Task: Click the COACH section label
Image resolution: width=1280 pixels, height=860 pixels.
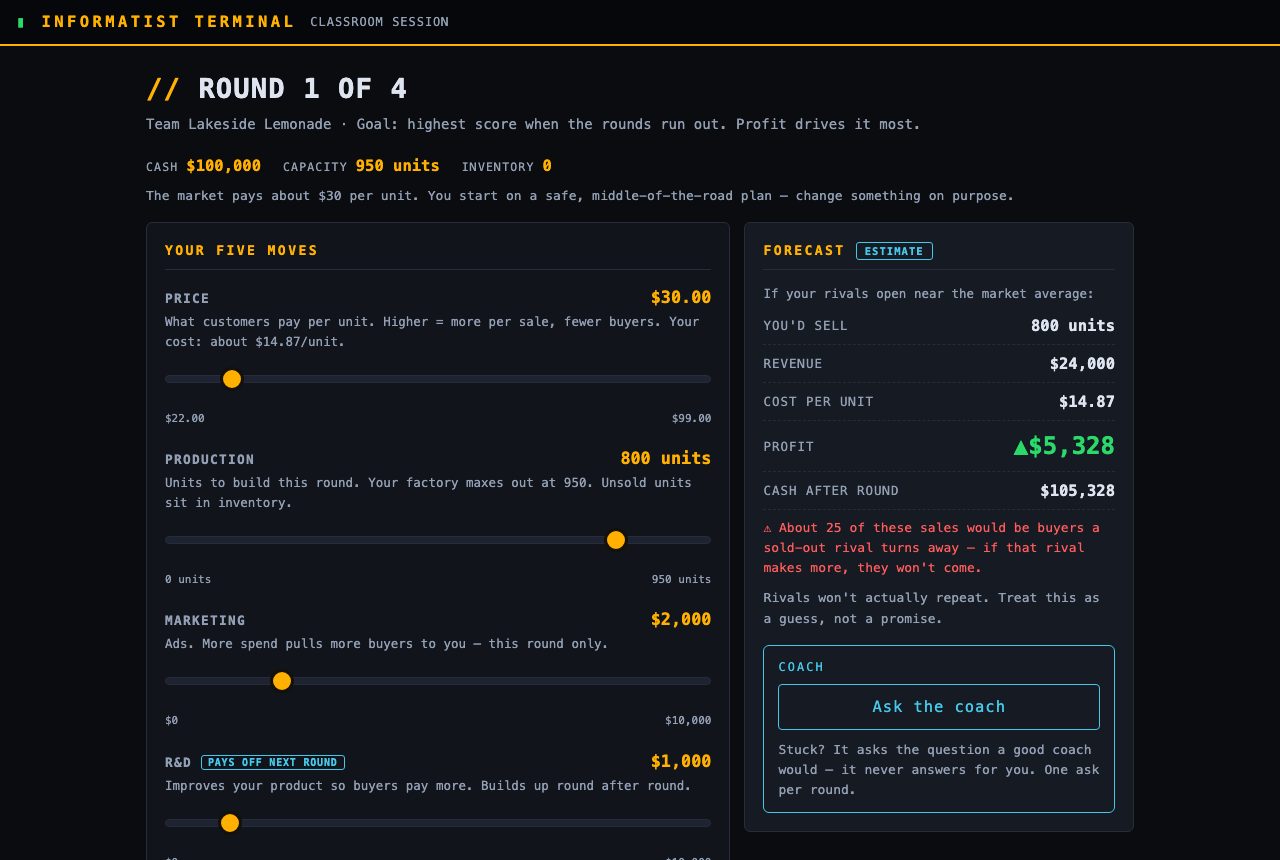Action: [x=801, y=667]
